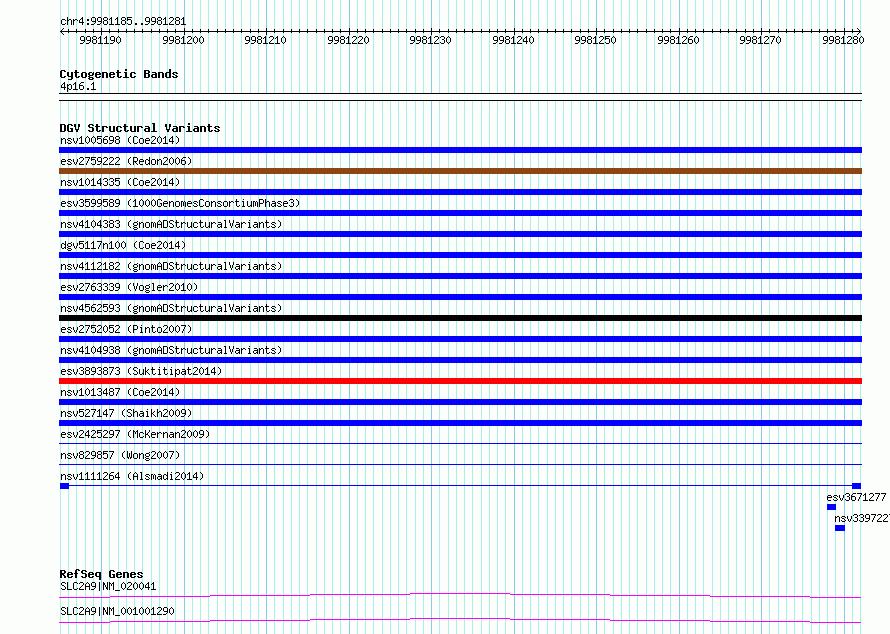Select the blue bar under dgv5117n100

point(460,255)
